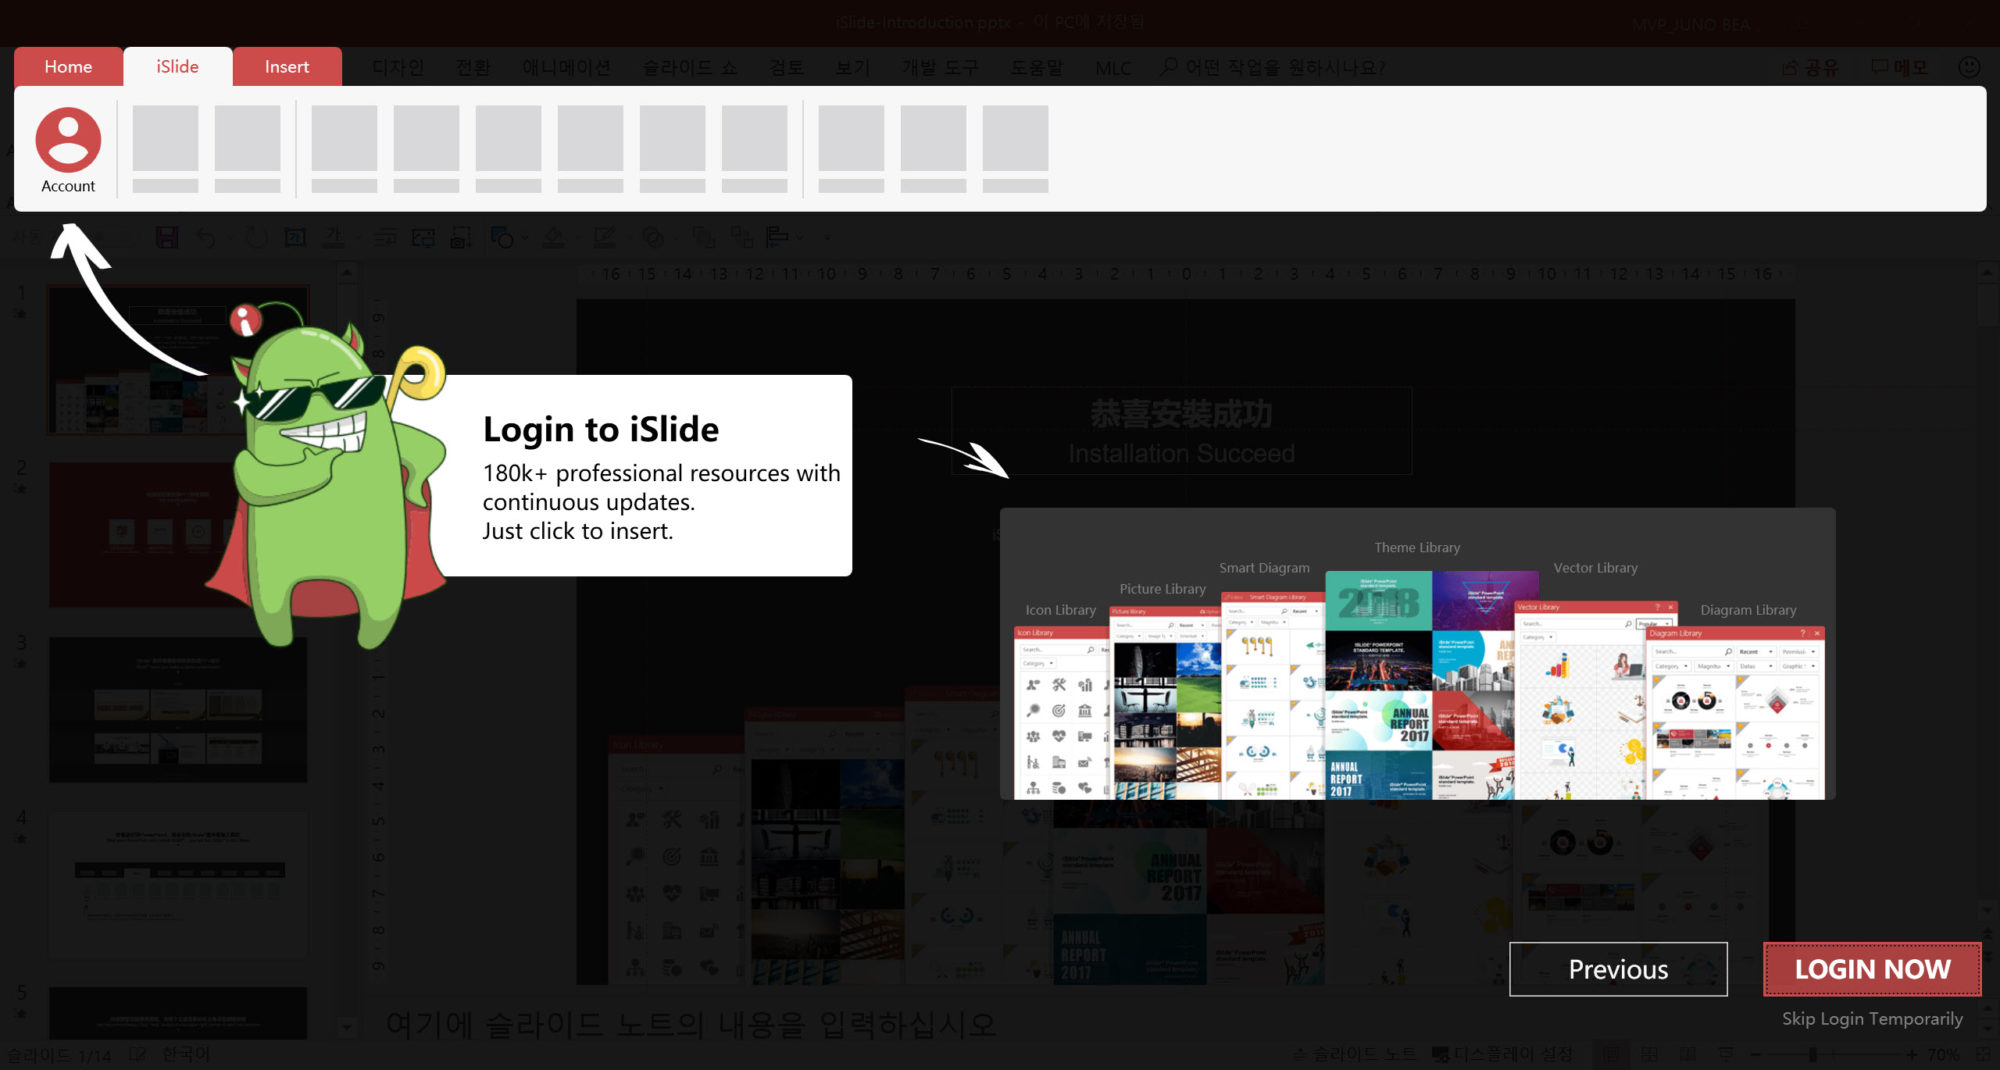2000x1070 pixels.
Task: Click the Redo circular arrow icon
Action: (257, 237)
